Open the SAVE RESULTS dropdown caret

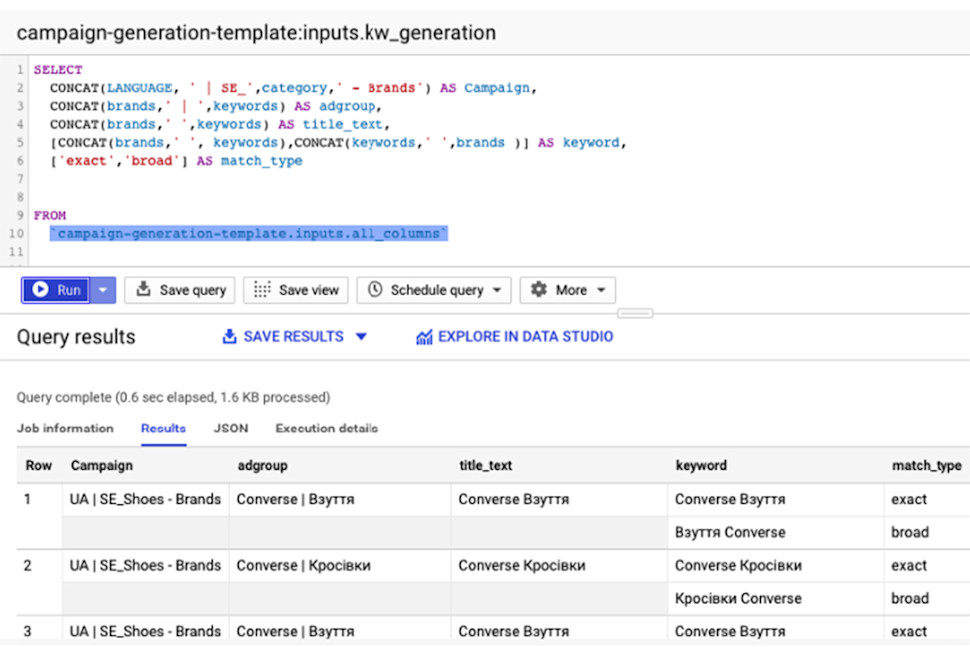pyautogui.click(x=361, y=337)
